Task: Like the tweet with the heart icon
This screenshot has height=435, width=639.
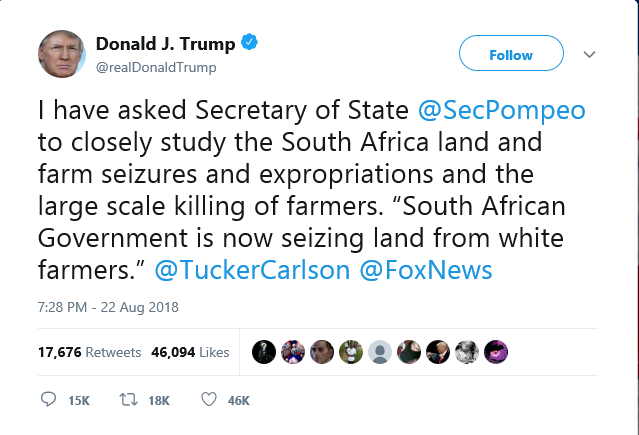Action: click(x=208, y=400)
